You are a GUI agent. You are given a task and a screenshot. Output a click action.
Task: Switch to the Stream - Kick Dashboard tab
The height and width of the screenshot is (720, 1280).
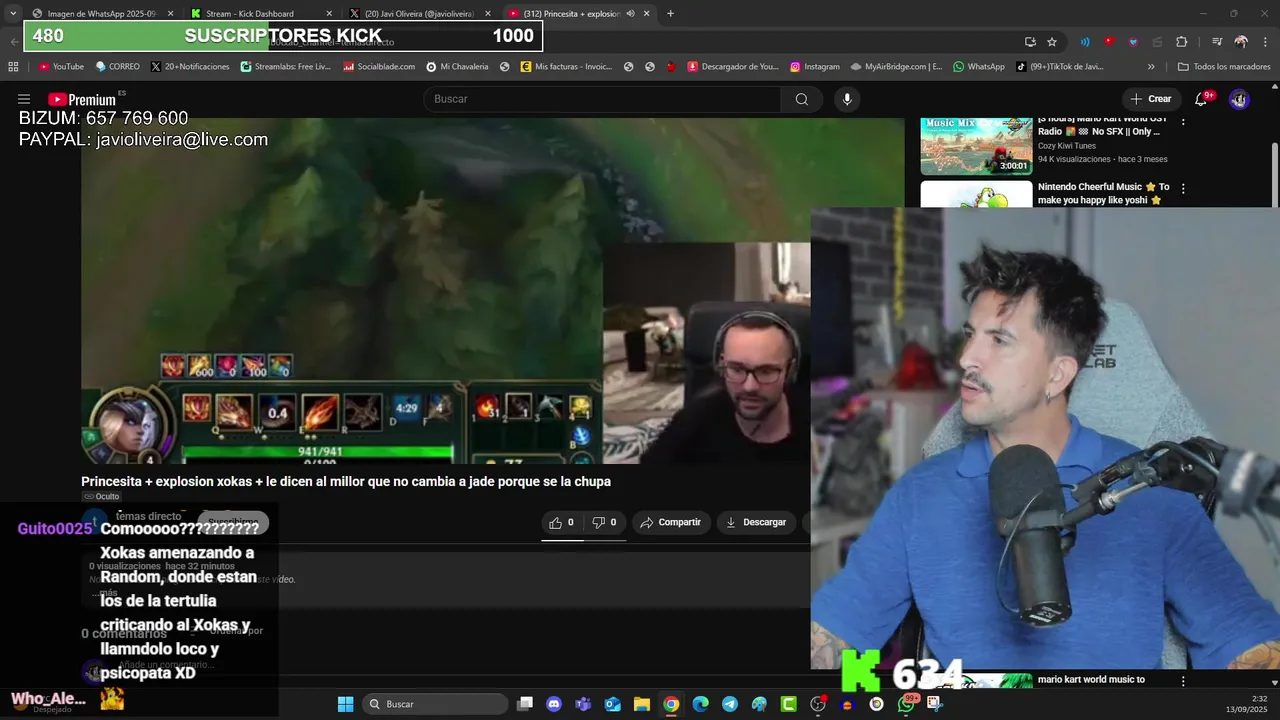click(260, 14)
